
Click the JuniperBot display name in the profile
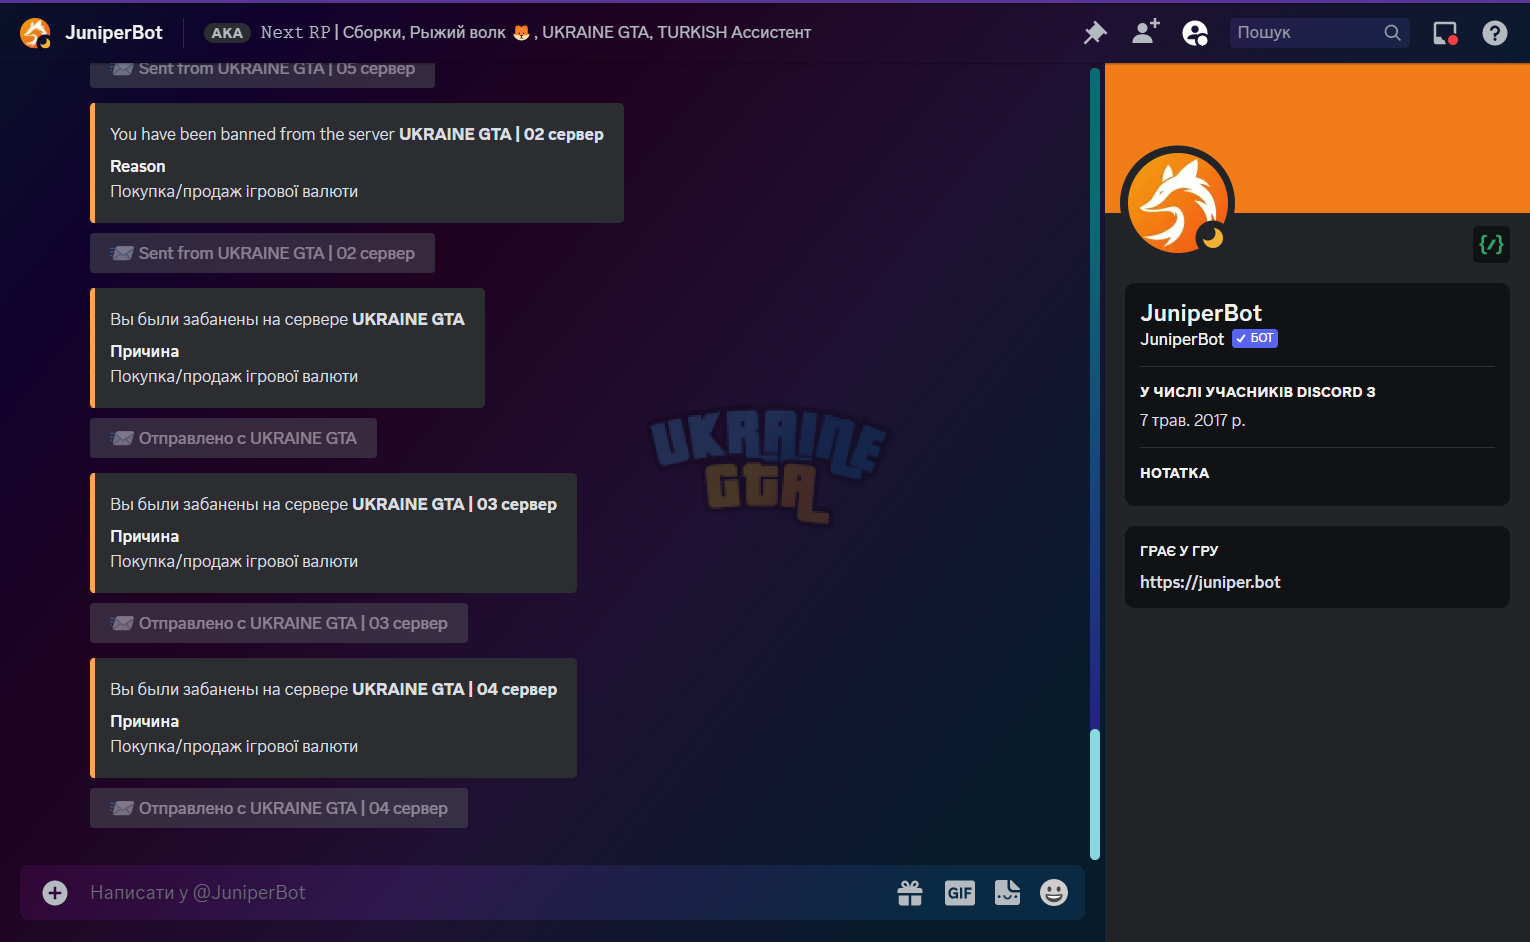(1201, 313)
